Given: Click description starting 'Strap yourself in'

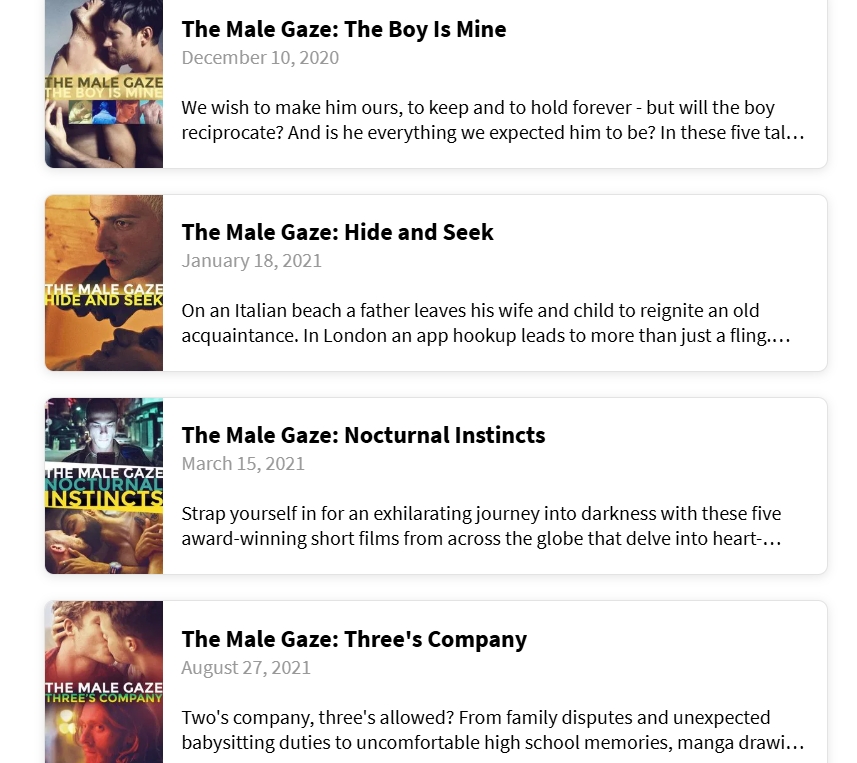Looking at the screenshot, I should [481, 526].
